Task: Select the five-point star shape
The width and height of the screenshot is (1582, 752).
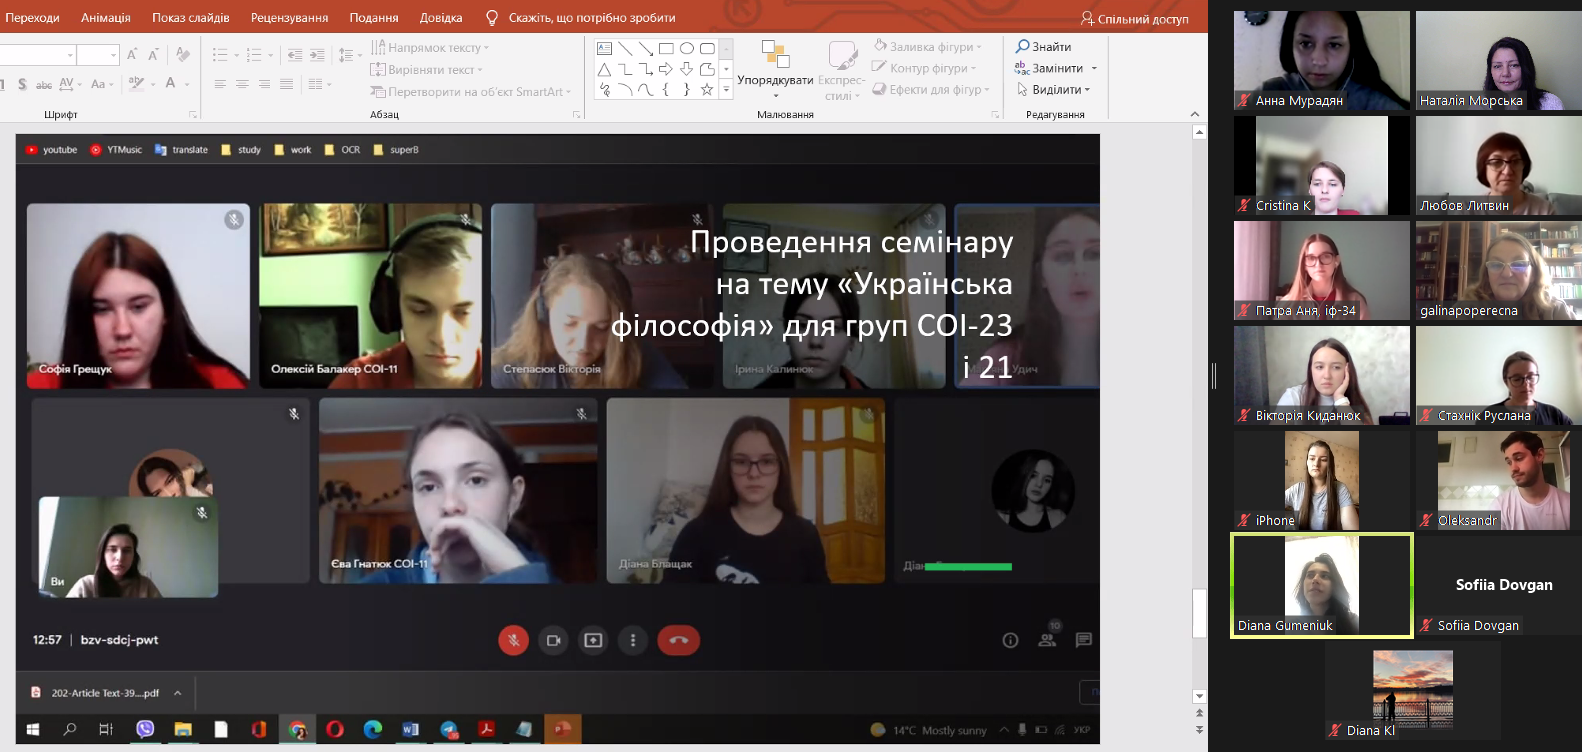Action: click(x=707, y=90)
